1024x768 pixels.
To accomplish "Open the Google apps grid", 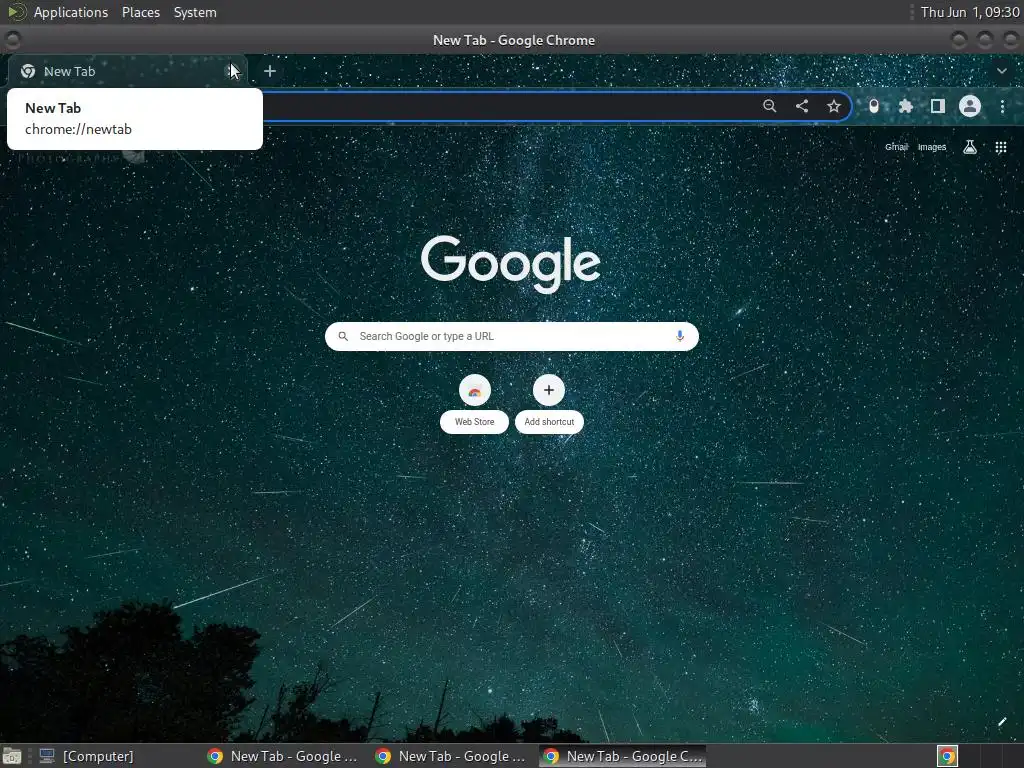I will (x=1000, y=147).
